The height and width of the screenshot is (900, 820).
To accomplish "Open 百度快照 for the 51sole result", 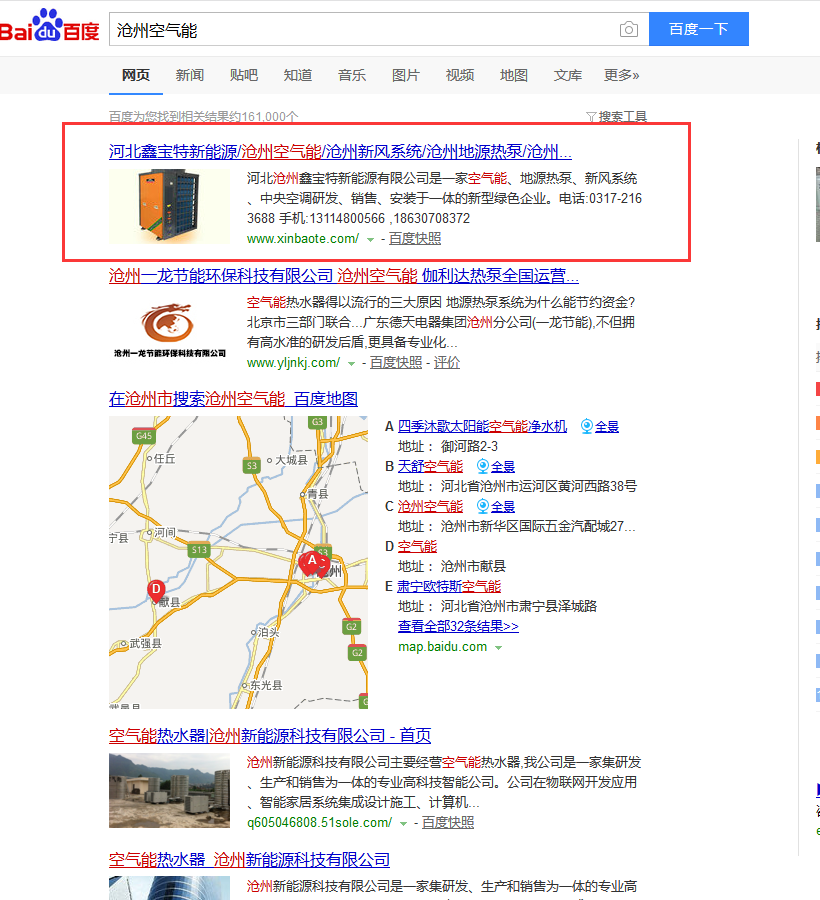I will click(448, 823).
